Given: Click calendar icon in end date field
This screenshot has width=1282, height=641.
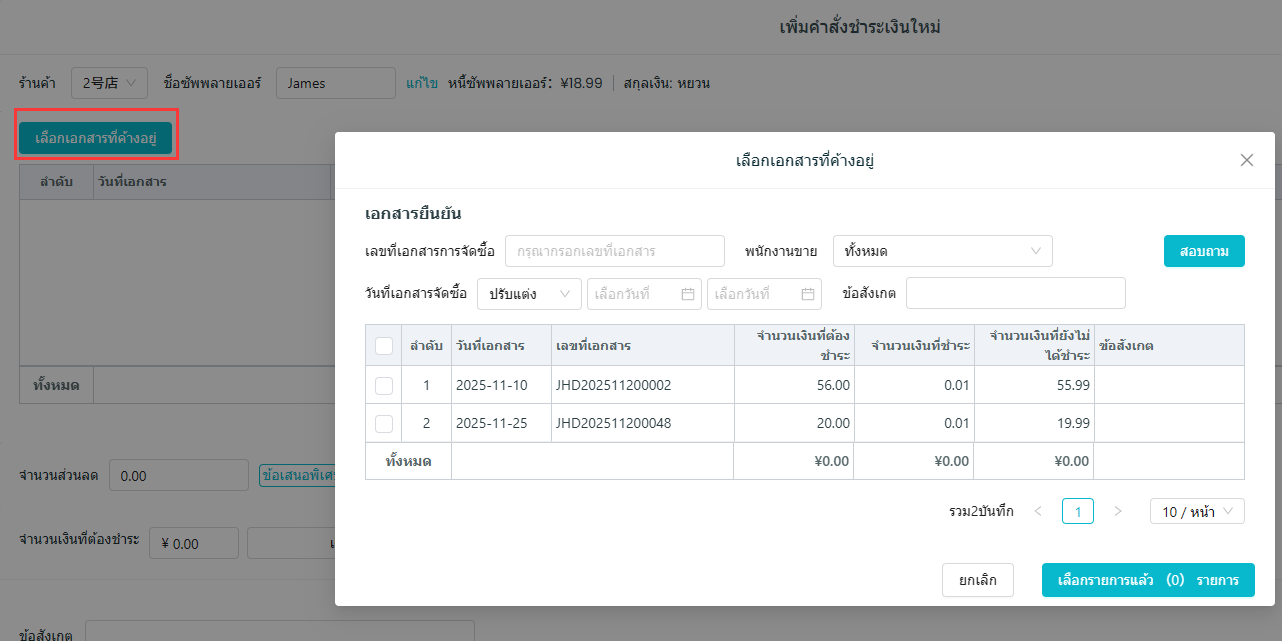Looking at the screenshot, I should pos(807,294).
